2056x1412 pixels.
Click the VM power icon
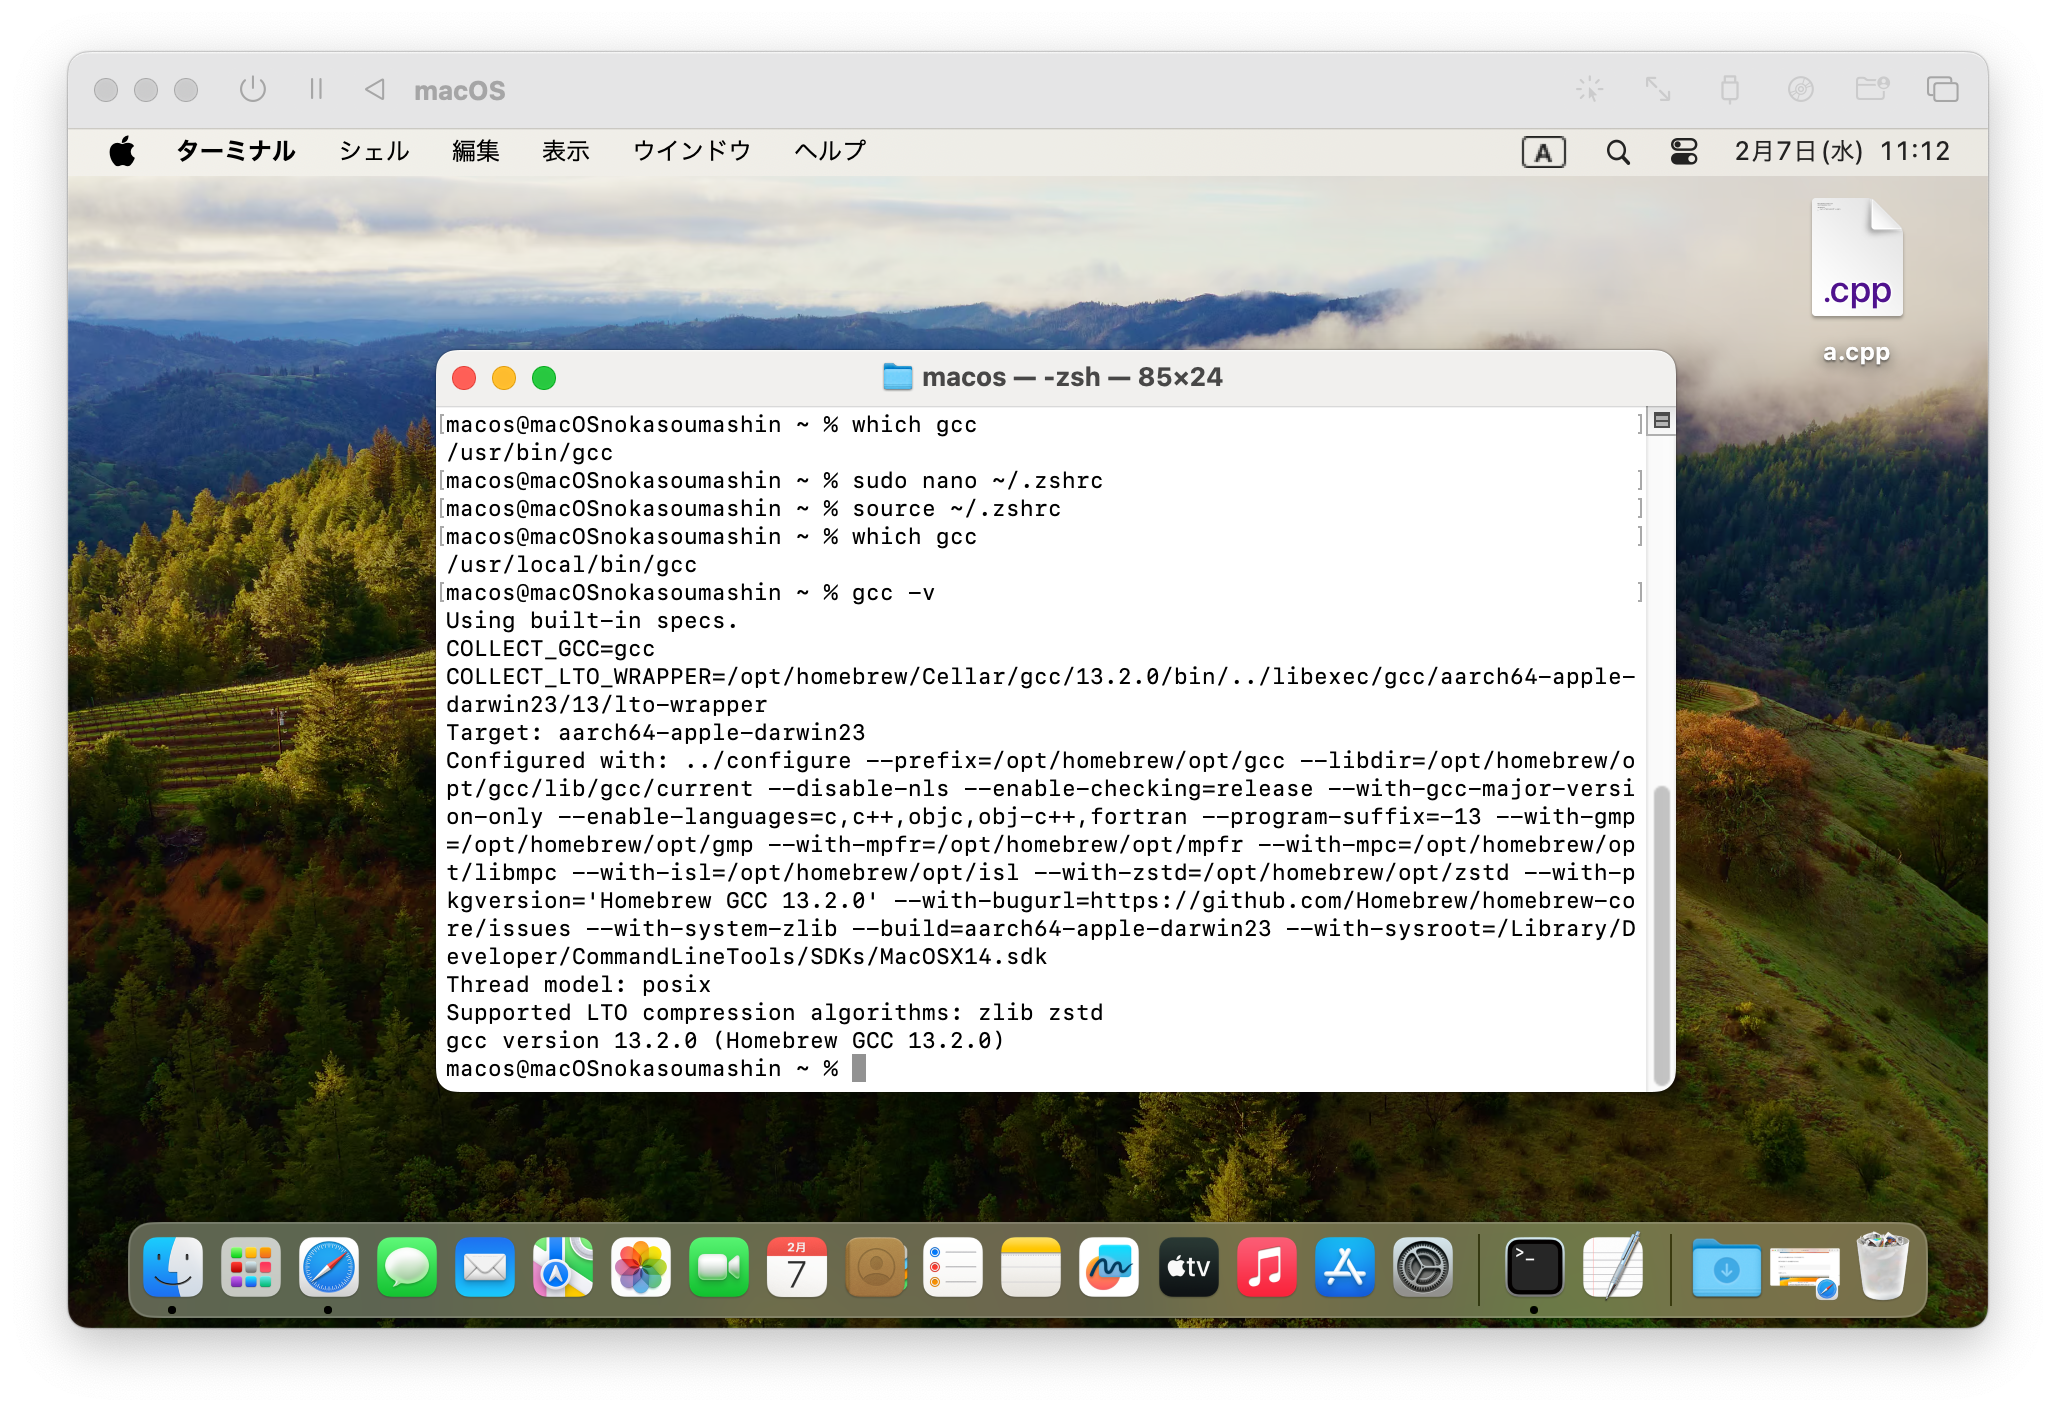pyautogui.click(x=253, y=90)
